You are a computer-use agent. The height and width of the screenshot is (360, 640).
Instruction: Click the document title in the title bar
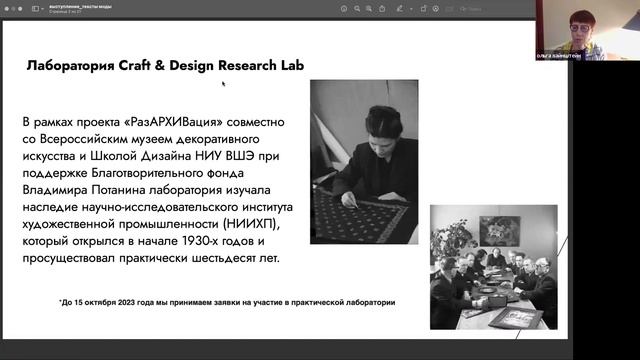[x=80, y=7]
